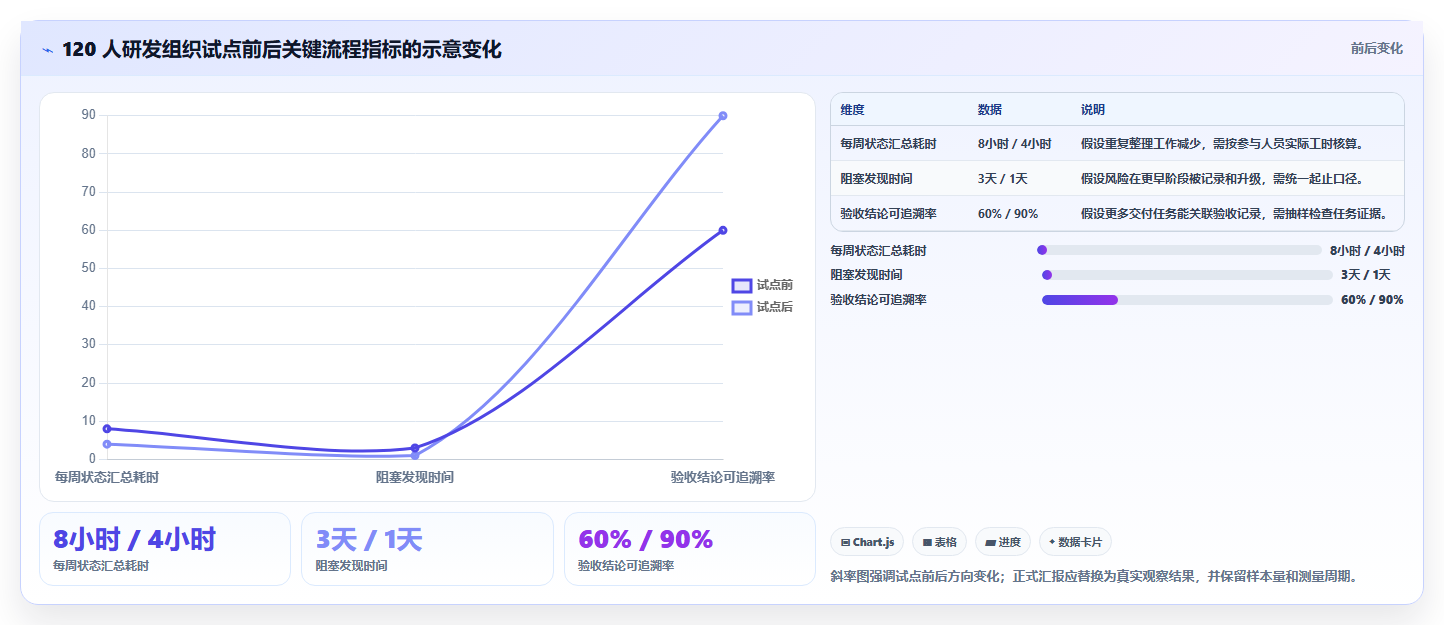Click the 8小时 / 4小时 data card
Screen dimensions: 1444x625
click(165, 549)
